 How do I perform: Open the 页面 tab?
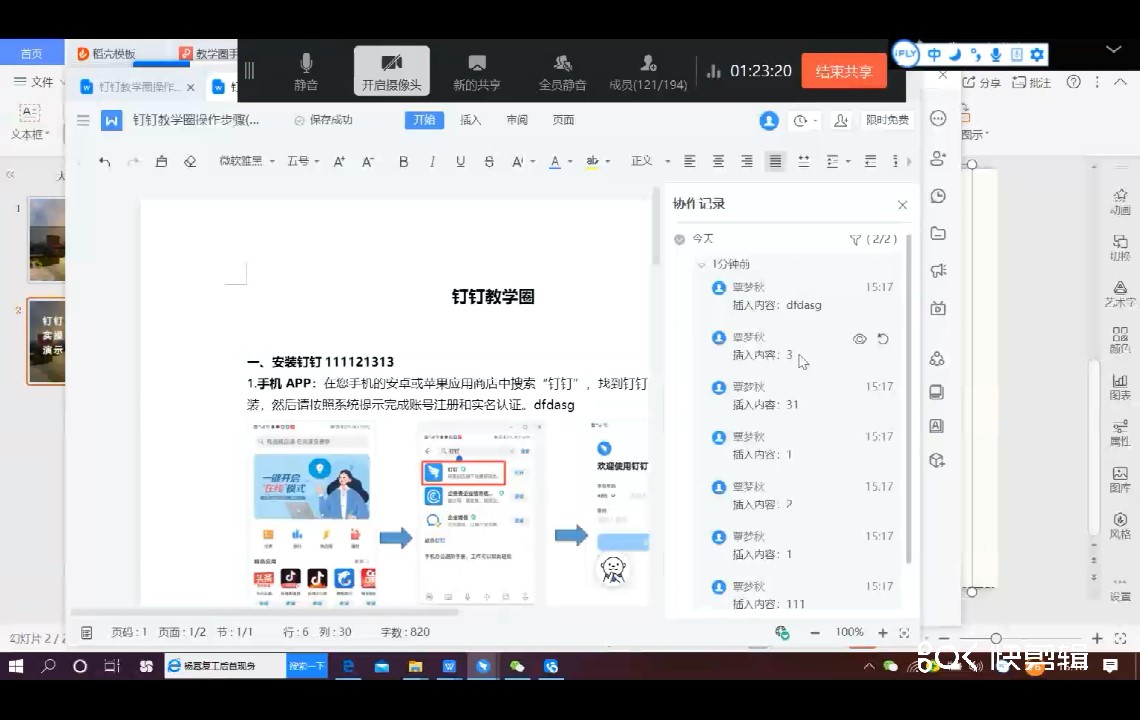coord(563,120)
